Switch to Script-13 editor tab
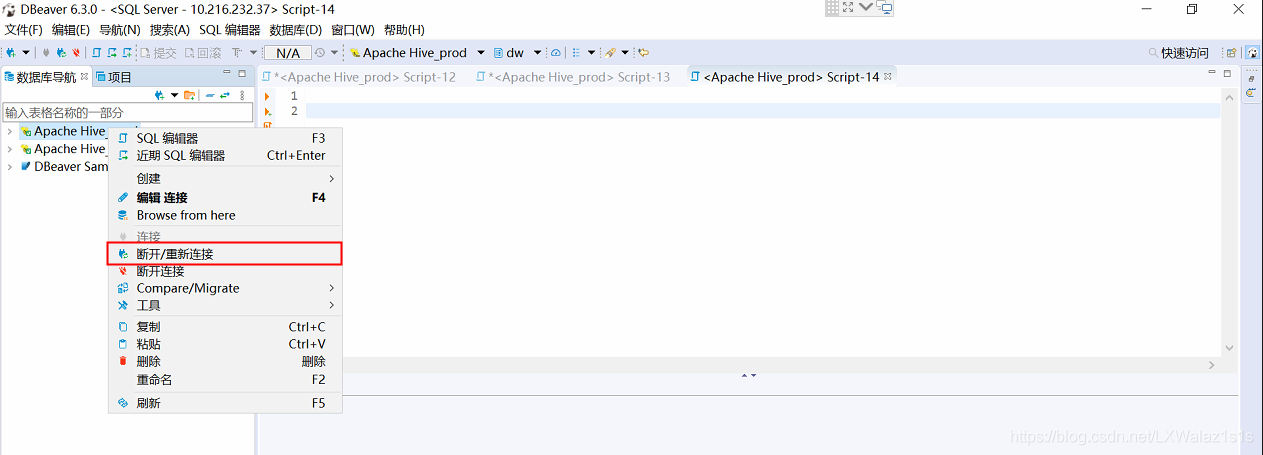Viewport: 1263px width, 455px height. click(x=573, y=77)
